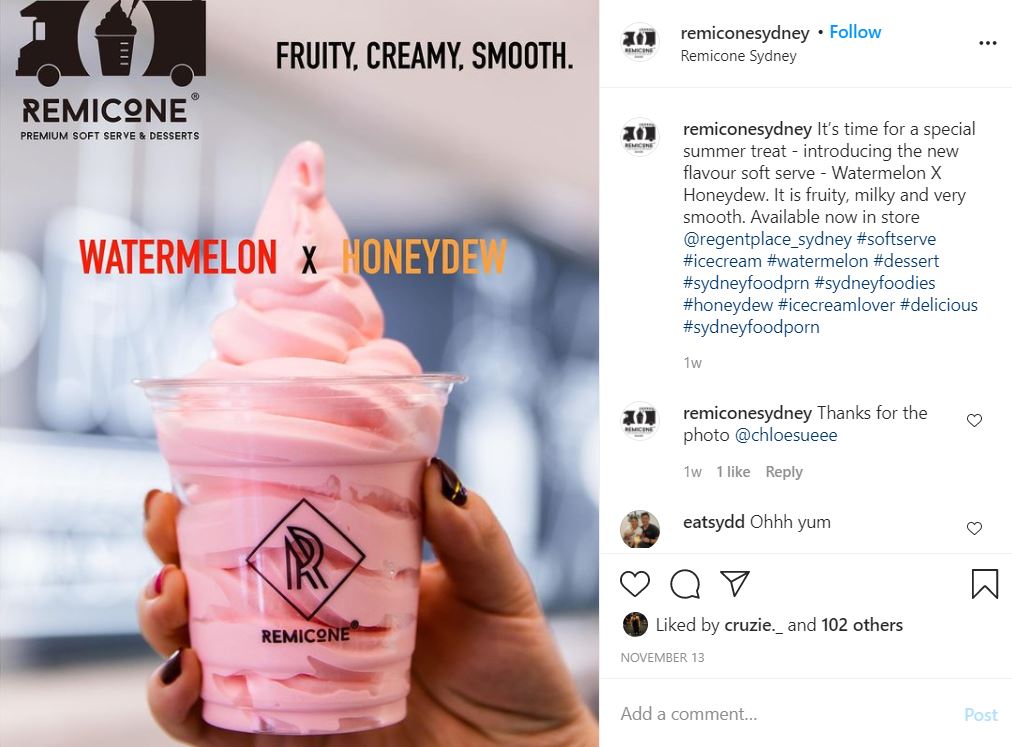
Task: Show the list of '102 others' likes
Action: click(x=862, y=625)
